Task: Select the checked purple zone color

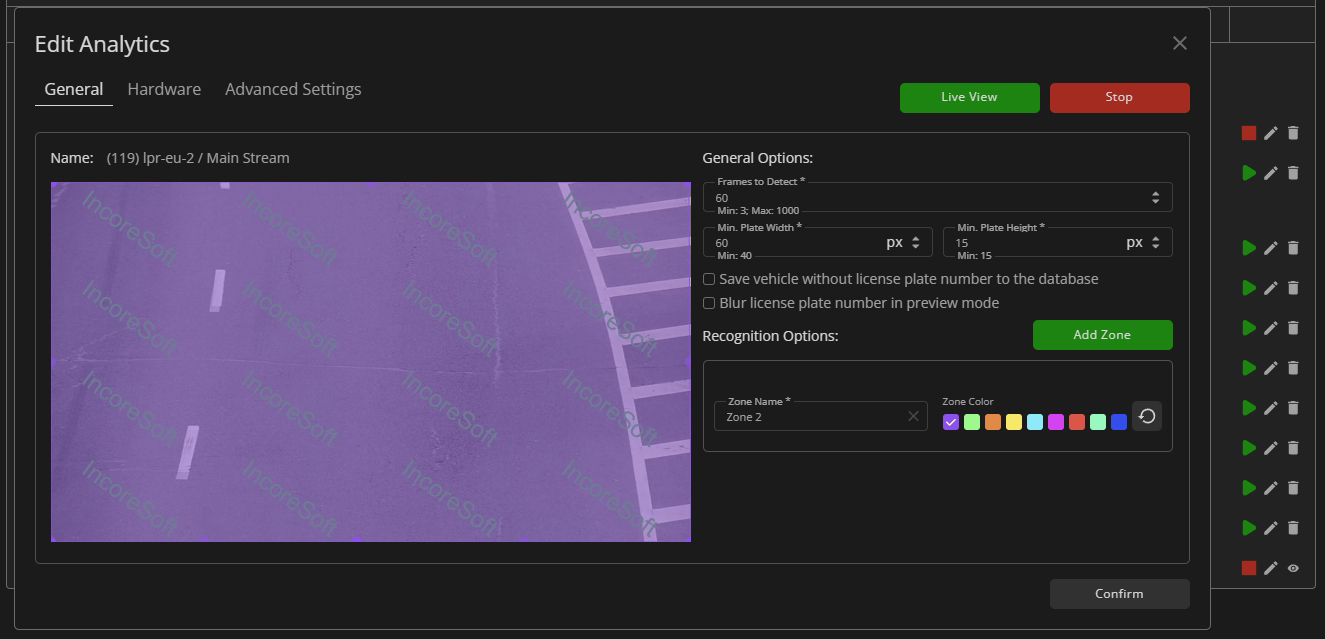Action: (x=951, y=422)
